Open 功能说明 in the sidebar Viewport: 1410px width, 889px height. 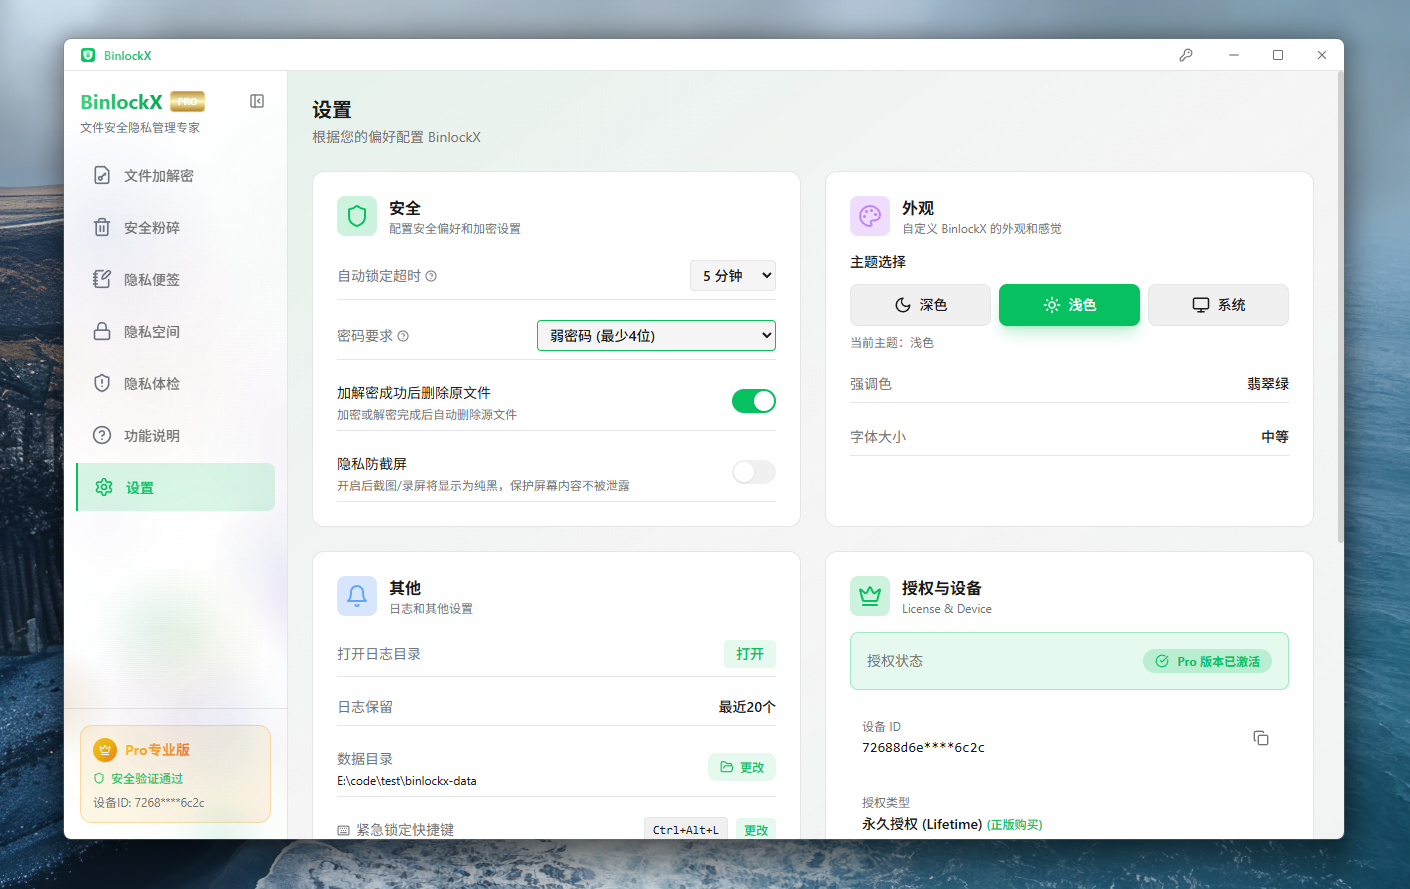pyautogui.click(x=175, y=436)
